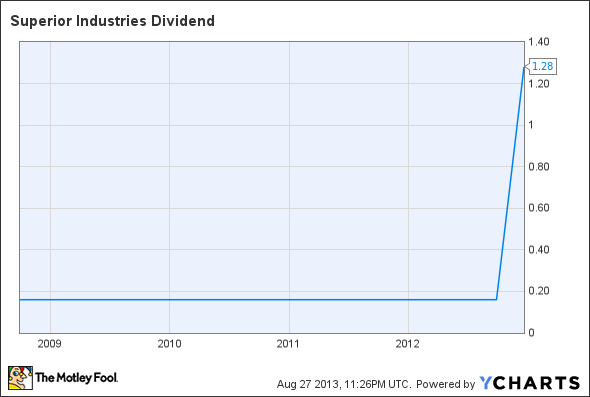
Task: Click the 0 y-axis label
Action: click(531, 333)
